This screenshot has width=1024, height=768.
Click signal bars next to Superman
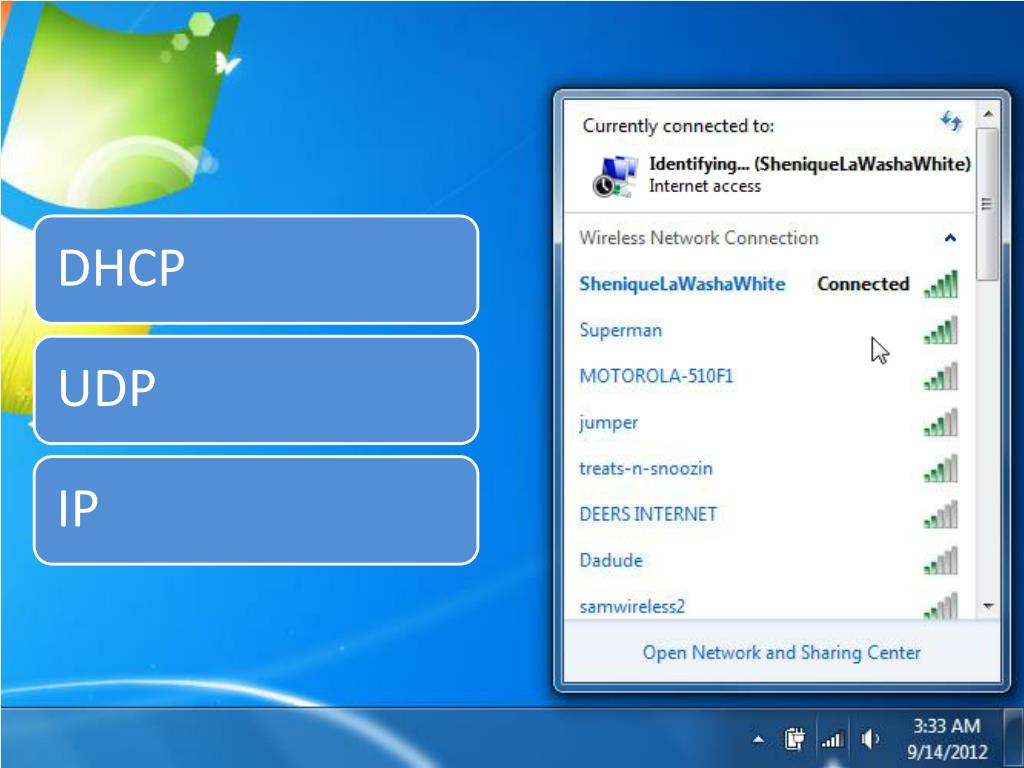pyautogui.click(x=941, y=330)
